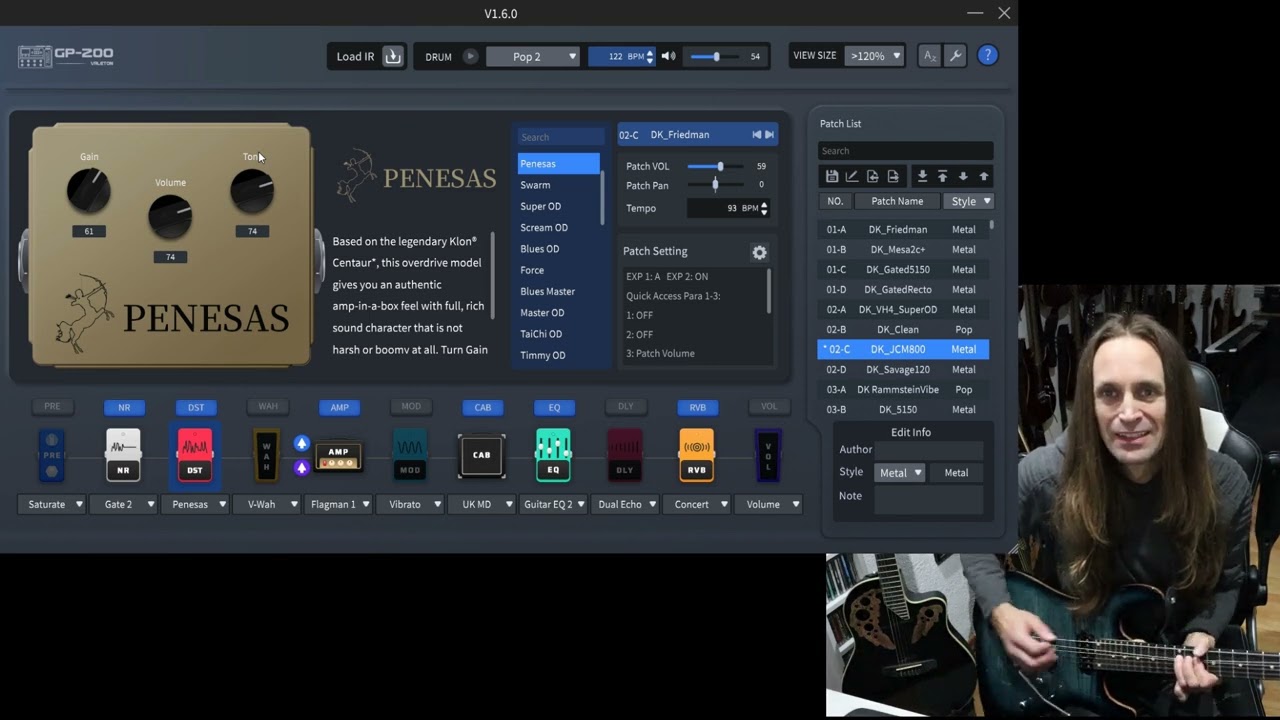This screenshot has width=1280, height=720.
Task: Click the Tempo 93 BPM stepper
Action: tap(764, 208)
